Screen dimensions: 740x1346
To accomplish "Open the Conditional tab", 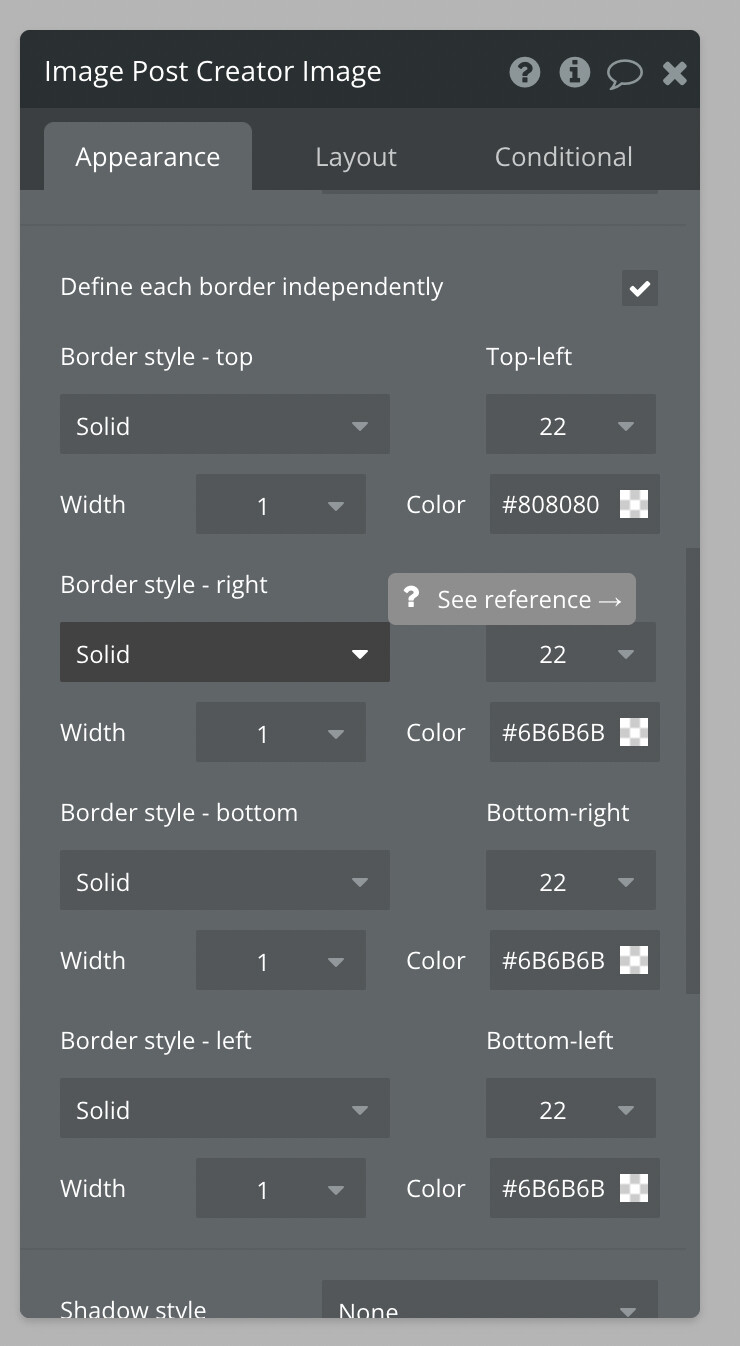I will tap(563, 157).
